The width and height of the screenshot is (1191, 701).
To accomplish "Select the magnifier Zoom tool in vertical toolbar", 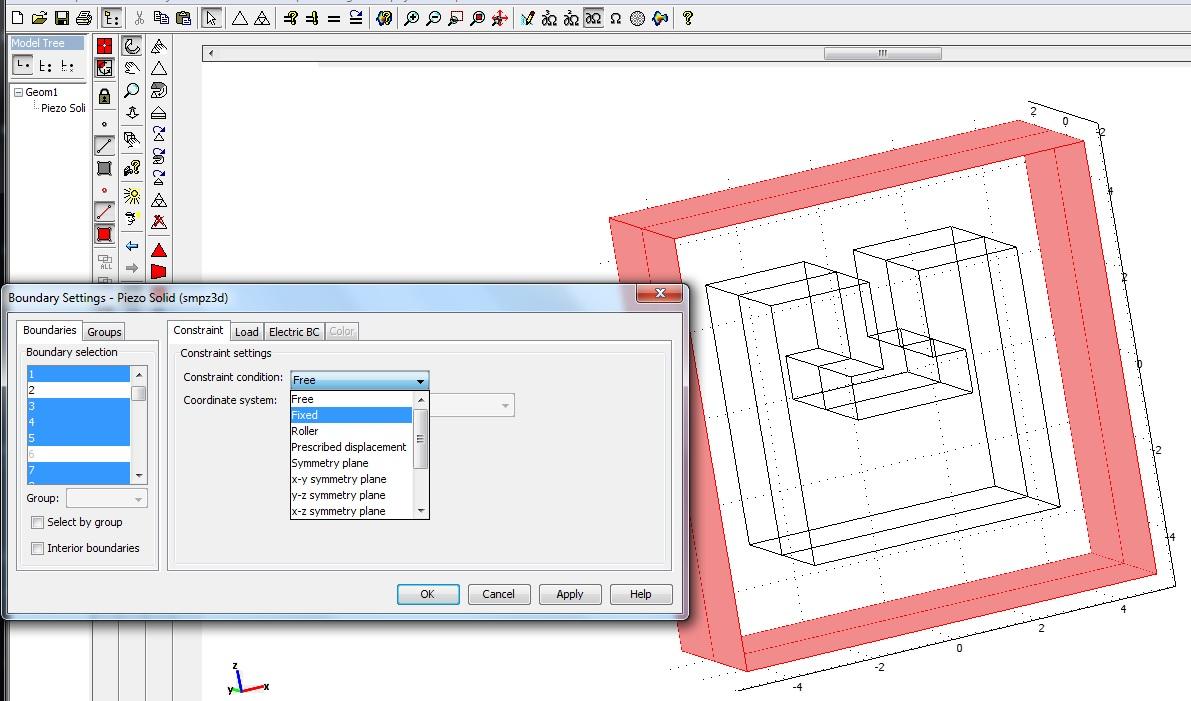I will point(132,90).
